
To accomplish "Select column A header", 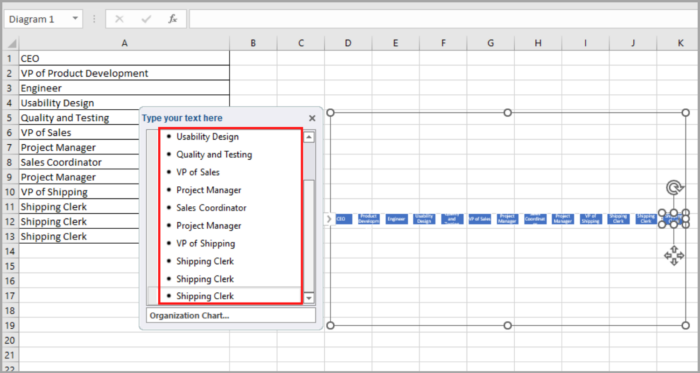I will (x=124, y=43).
